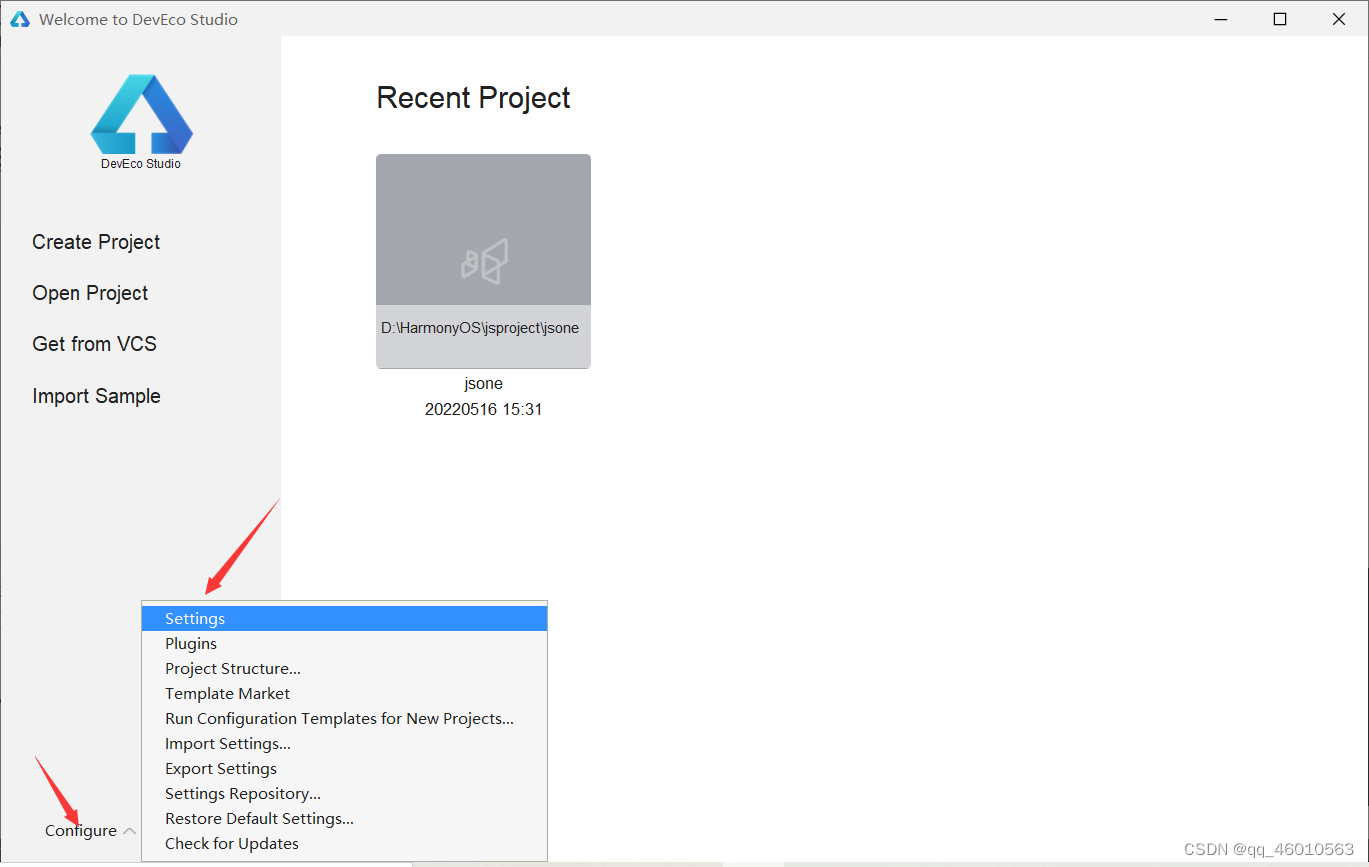Click the 20220516 15:31 timestamp

pos(484,410)
